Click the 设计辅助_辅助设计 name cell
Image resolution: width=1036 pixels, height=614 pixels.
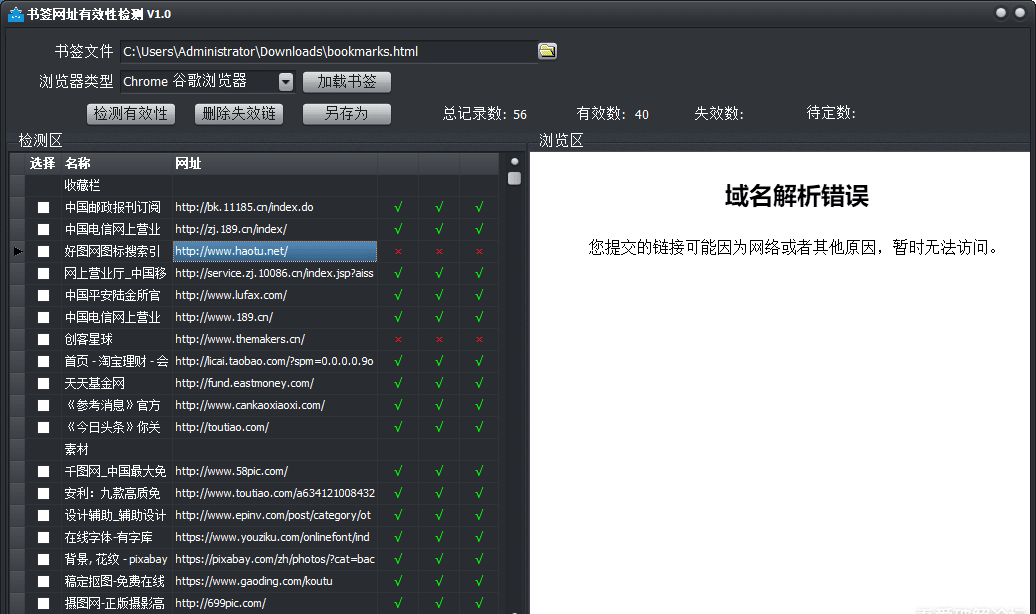[x=117, y=515]
